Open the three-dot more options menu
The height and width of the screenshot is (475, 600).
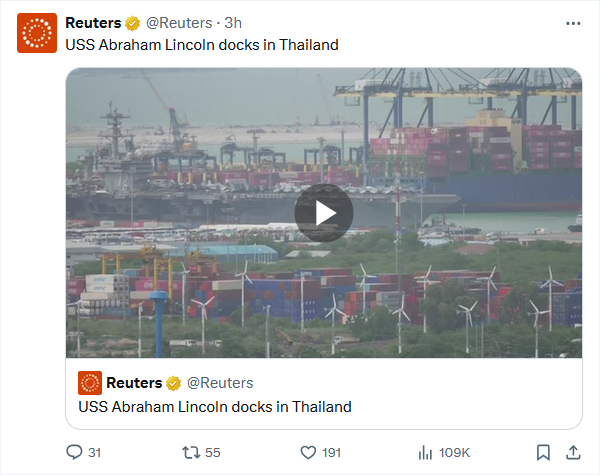click(573, 23)
